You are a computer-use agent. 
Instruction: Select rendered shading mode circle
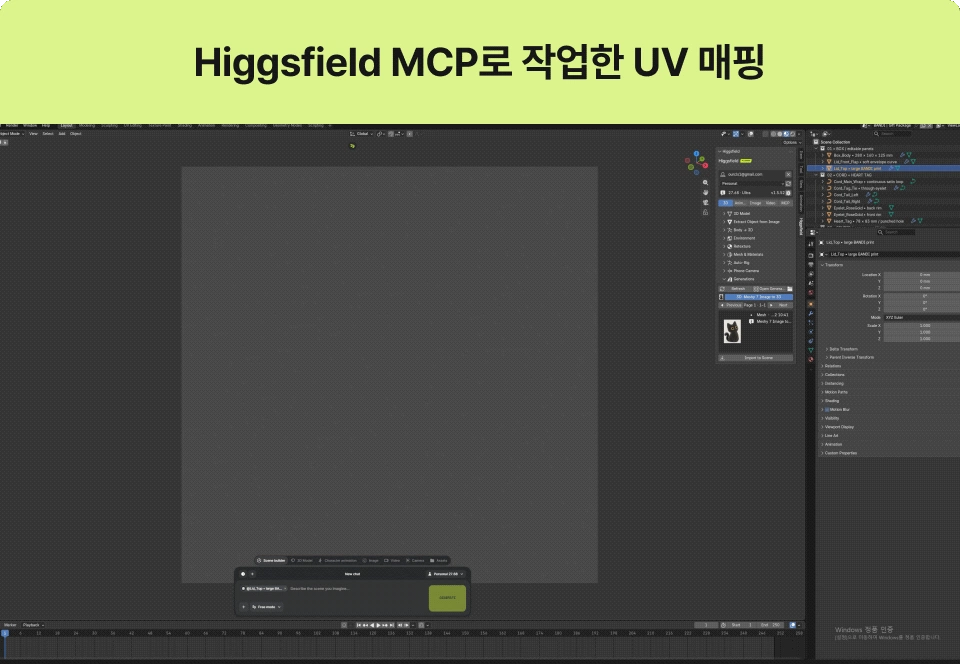click(x=792, y=134)
